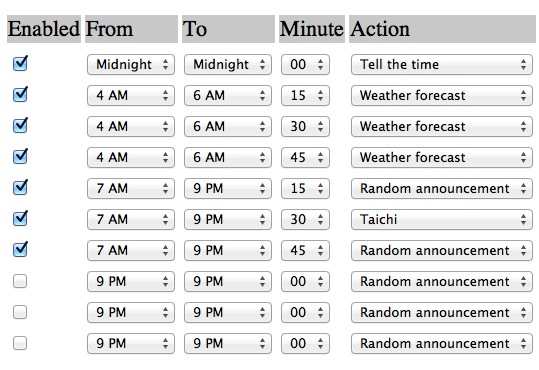
Task: Open From 7 AM dropdown in minute 45 row
Action: point(131,250)
